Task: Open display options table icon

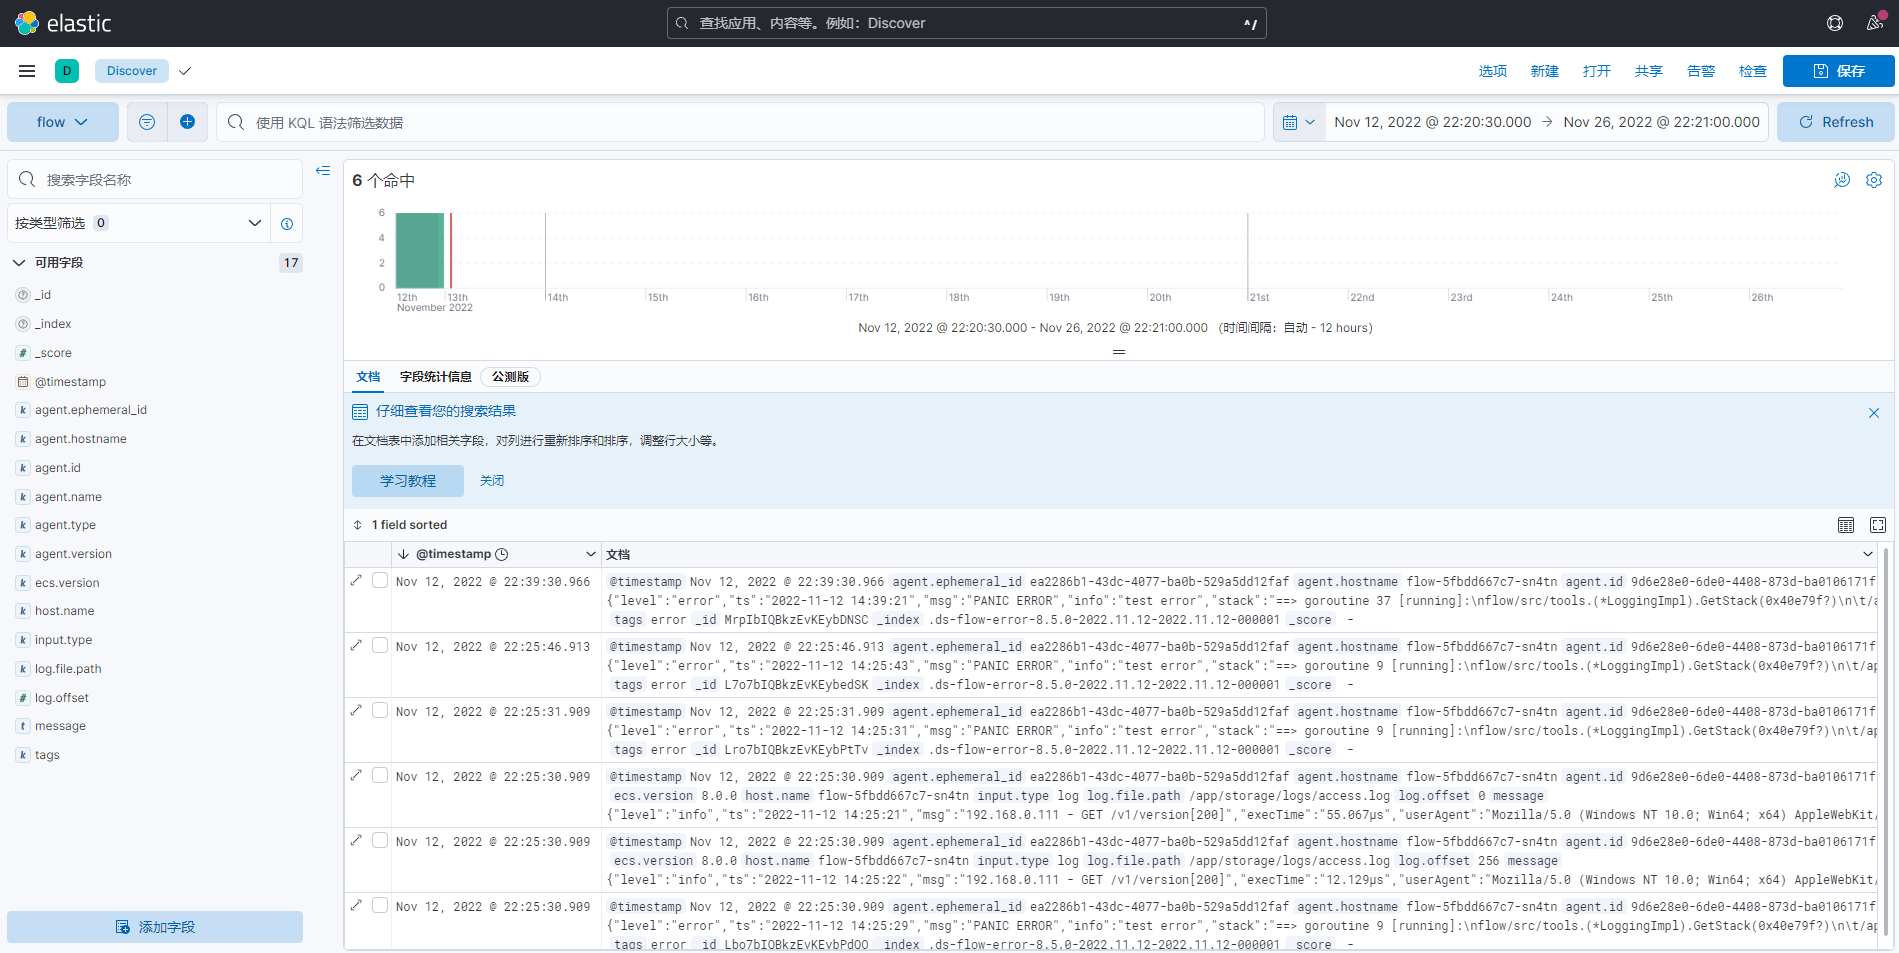Action: 1846,525
